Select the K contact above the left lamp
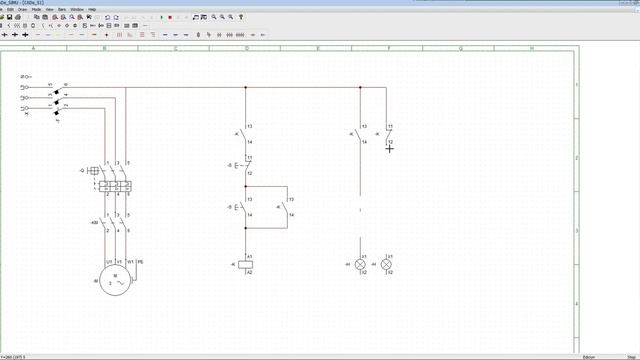 pos(359,134)
